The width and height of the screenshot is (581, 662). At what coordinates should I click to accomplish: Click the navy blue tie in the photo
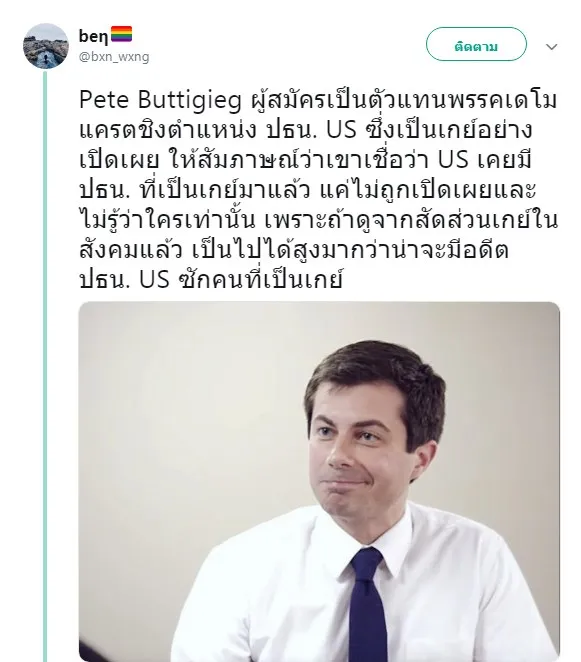(x=367, y=606)
